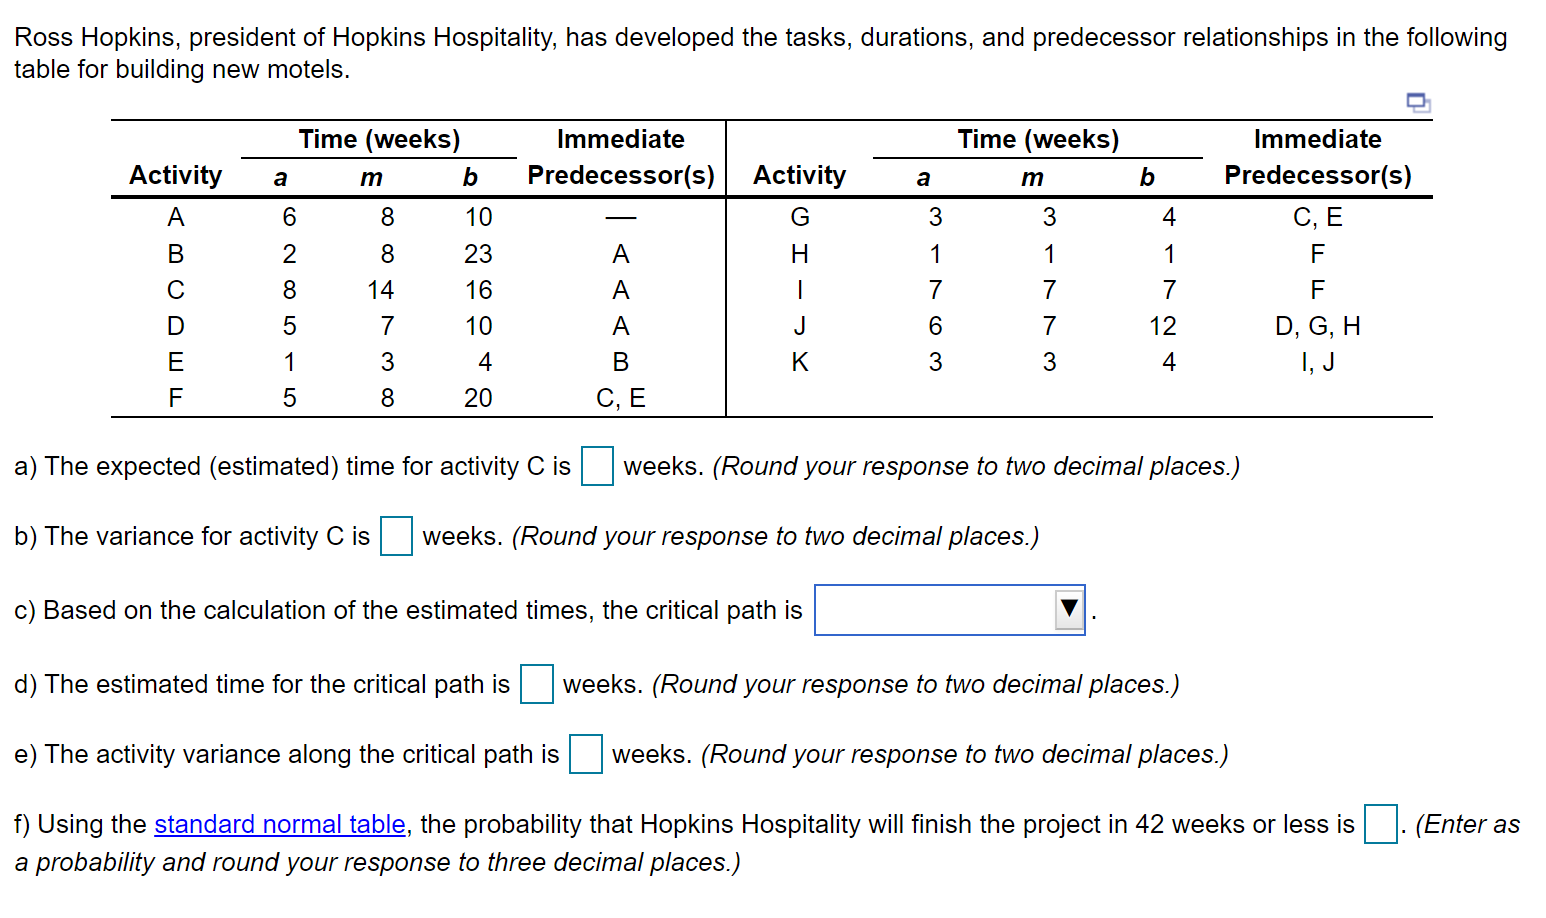Click the answer box for activity C expected time

pyautogui.click(x=596, y=466)
